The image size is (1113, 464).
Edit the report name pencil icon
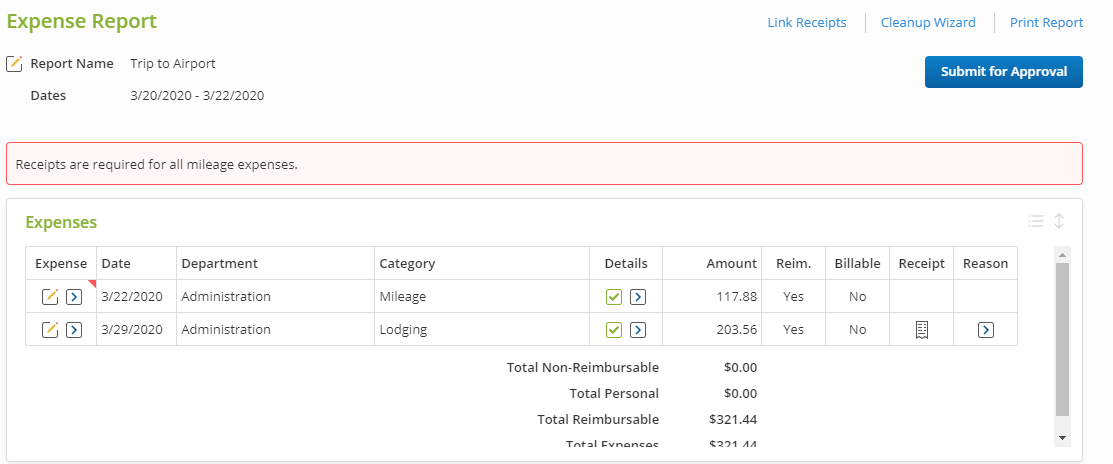click(14, 64)
